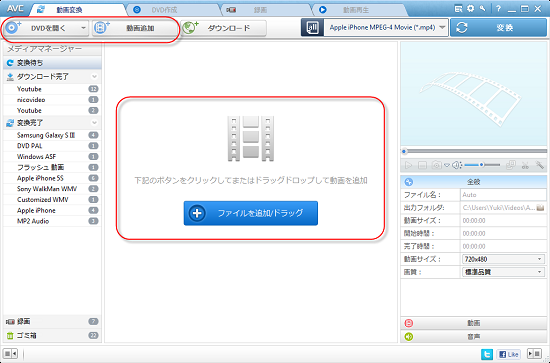550x363 pixels.
Task: Open the Apple iPhone MPEG-4 Movie format dropdown
Action: click(x=386, y=27)
